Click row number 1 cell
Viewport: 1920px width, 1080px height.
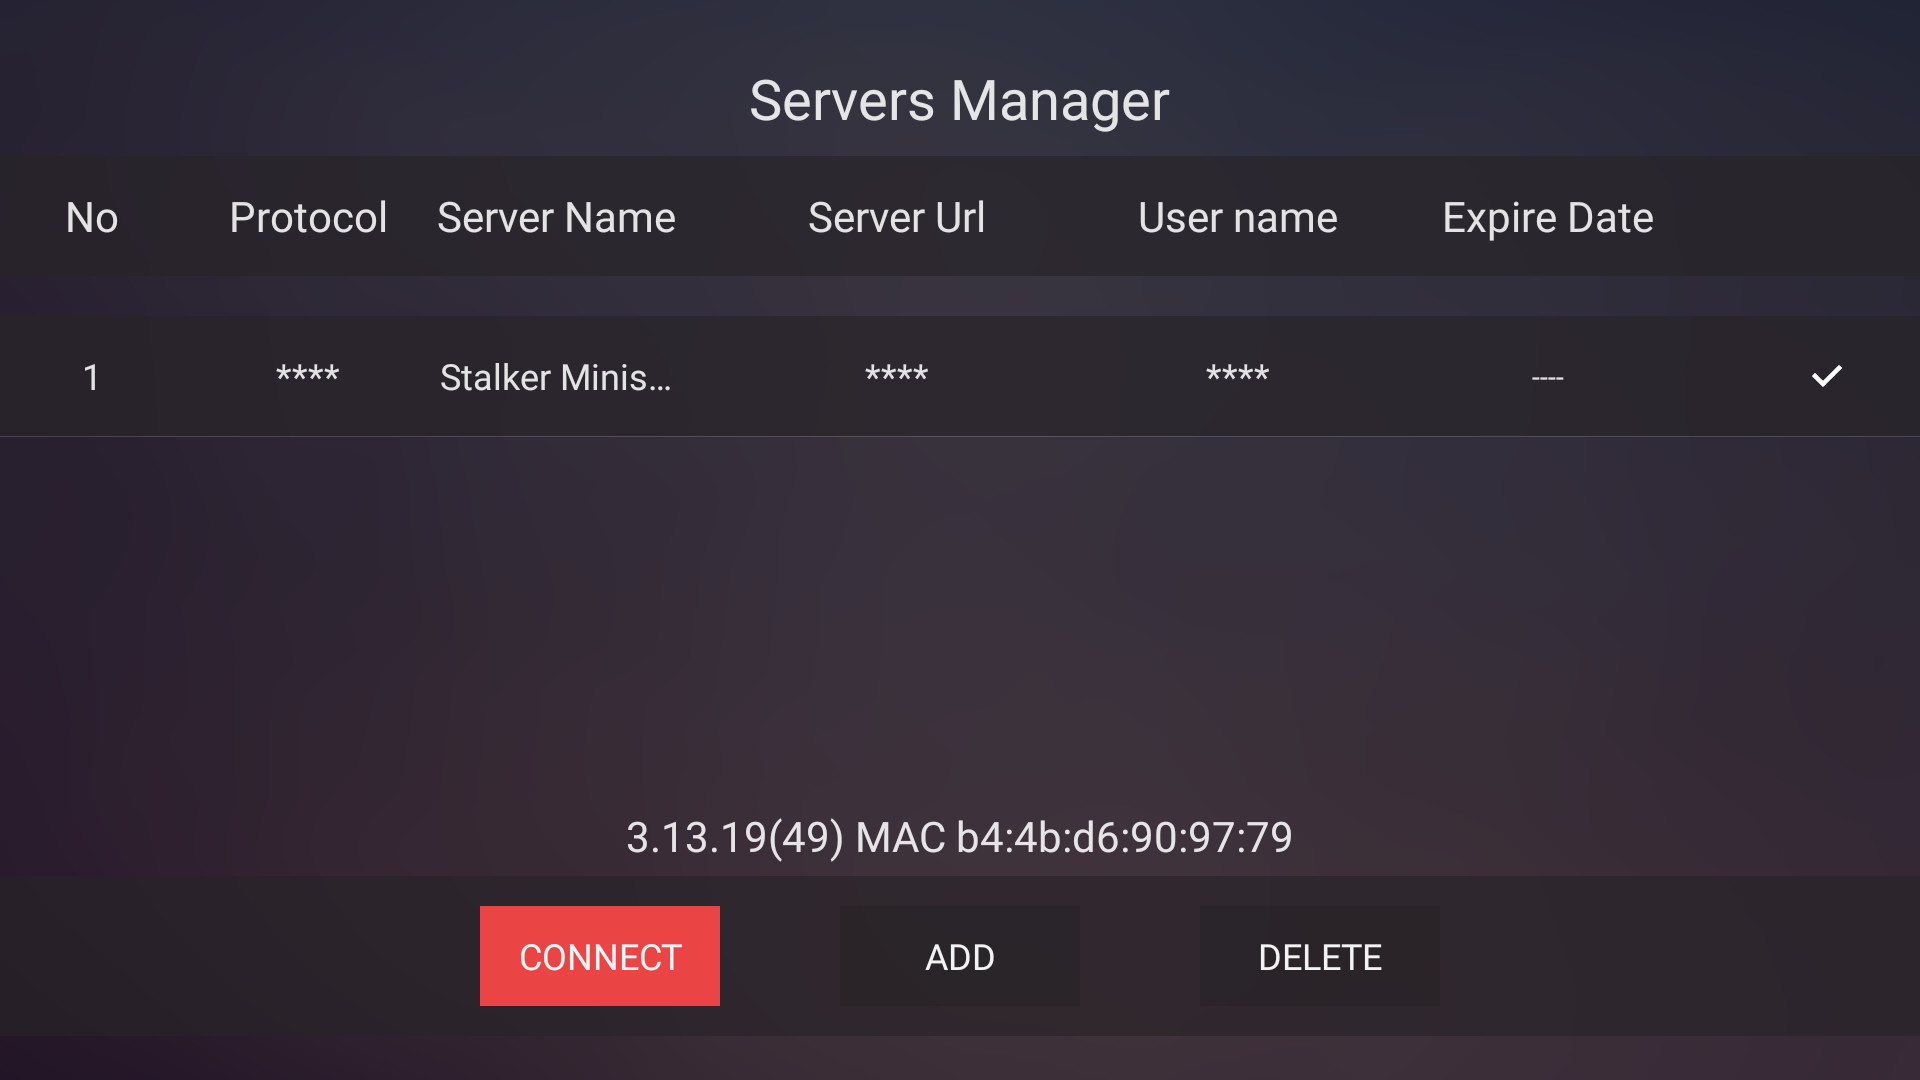point(91,378)
